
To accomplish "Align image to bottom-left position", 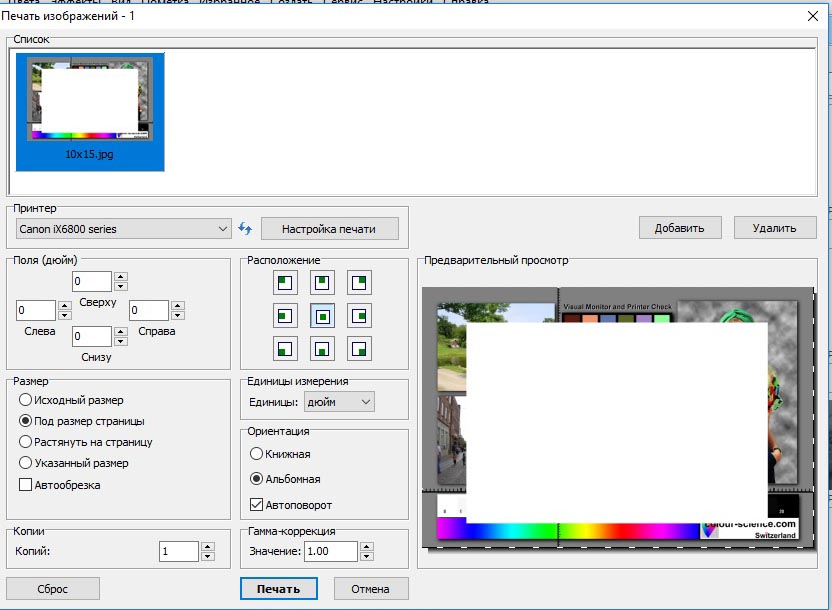I will 285,349.
